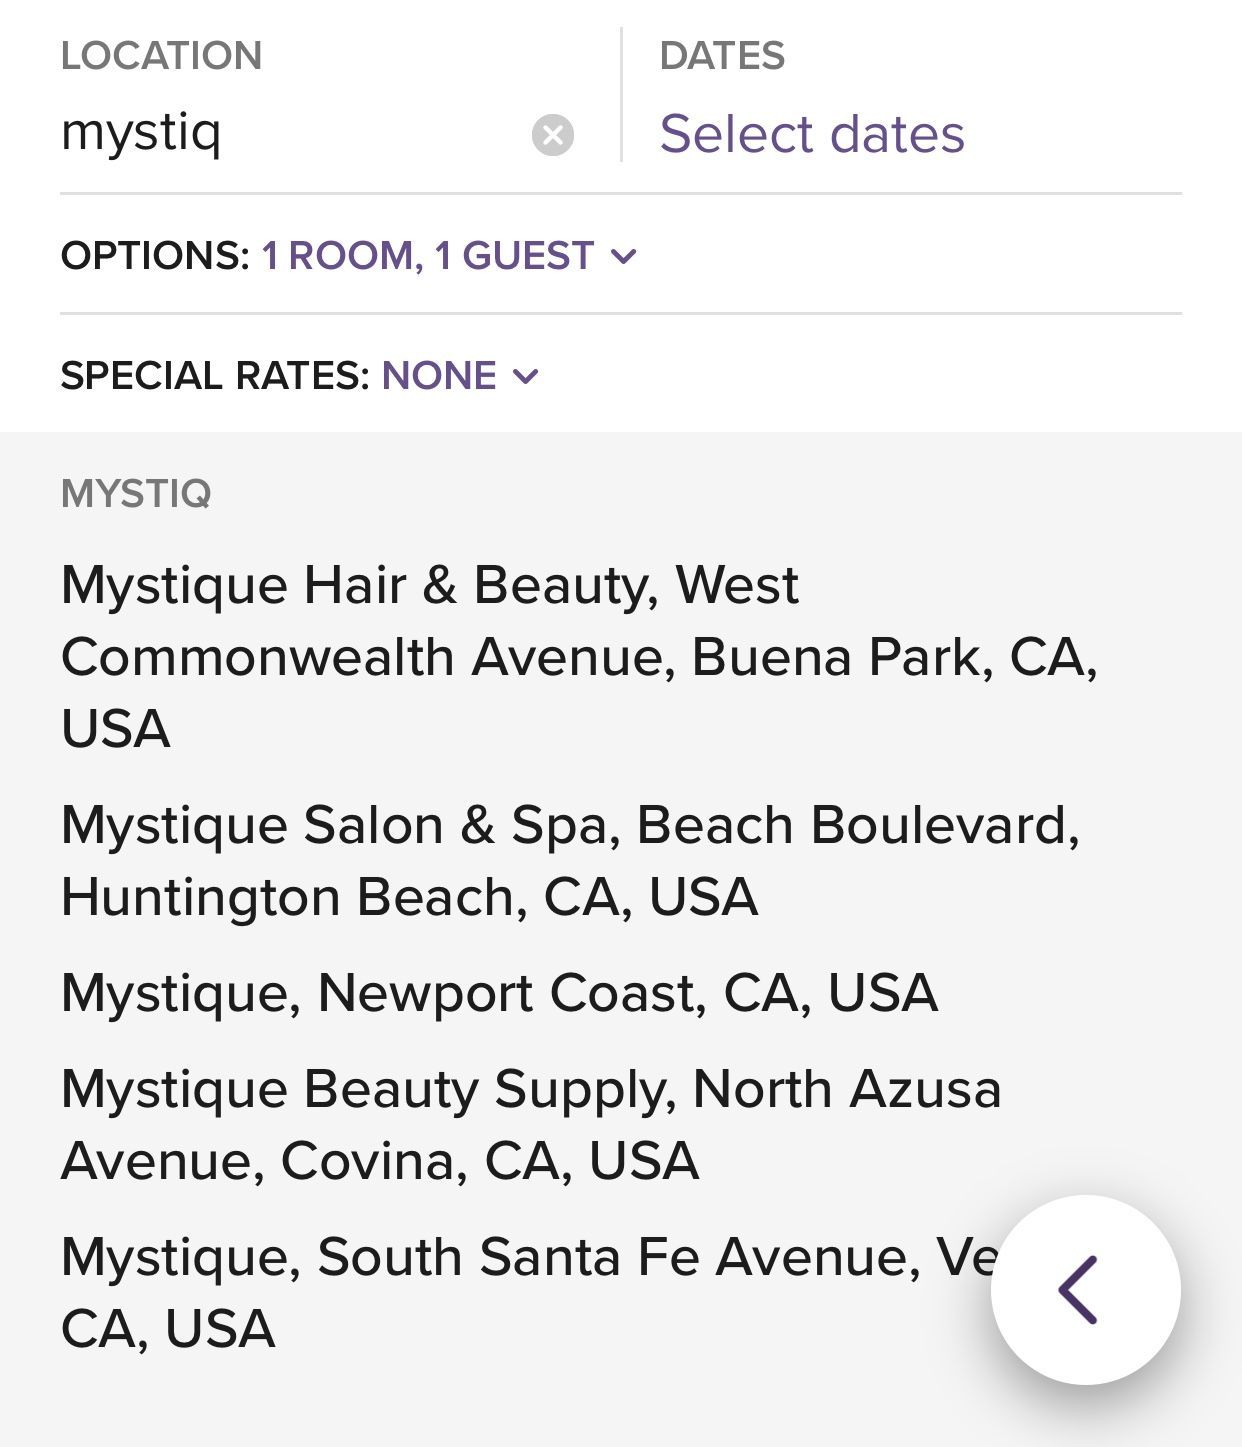
Task: Clear the location search text
Action: 552,135
